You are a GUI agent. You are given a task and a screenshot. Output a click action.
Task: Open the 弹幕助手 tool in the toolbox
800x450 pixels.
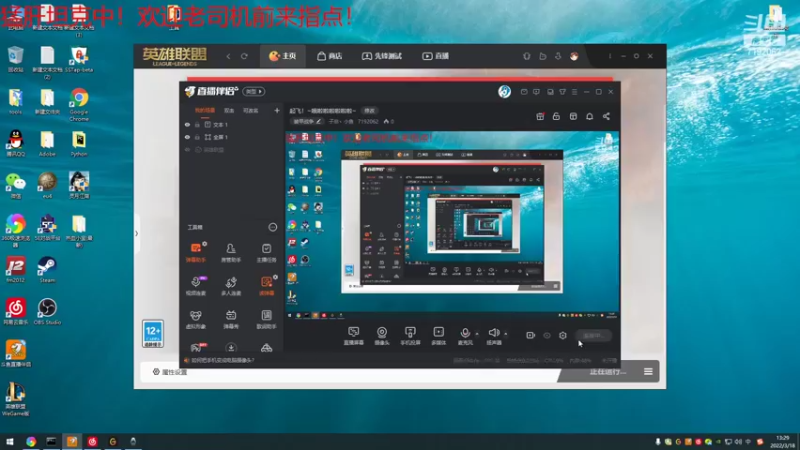[196, 253]
